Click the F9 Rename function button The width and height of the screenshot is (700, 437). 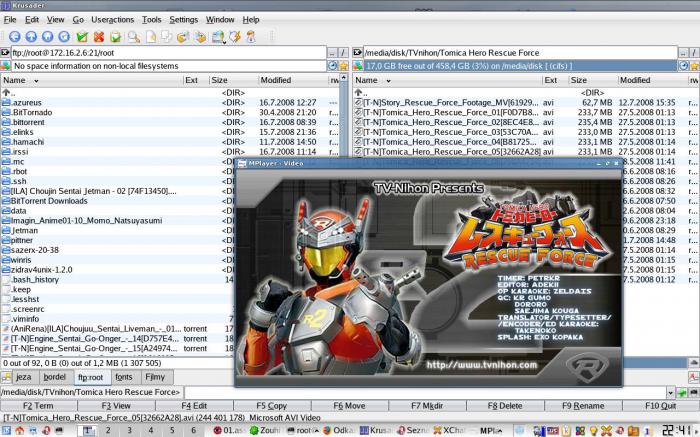[583, 406]
